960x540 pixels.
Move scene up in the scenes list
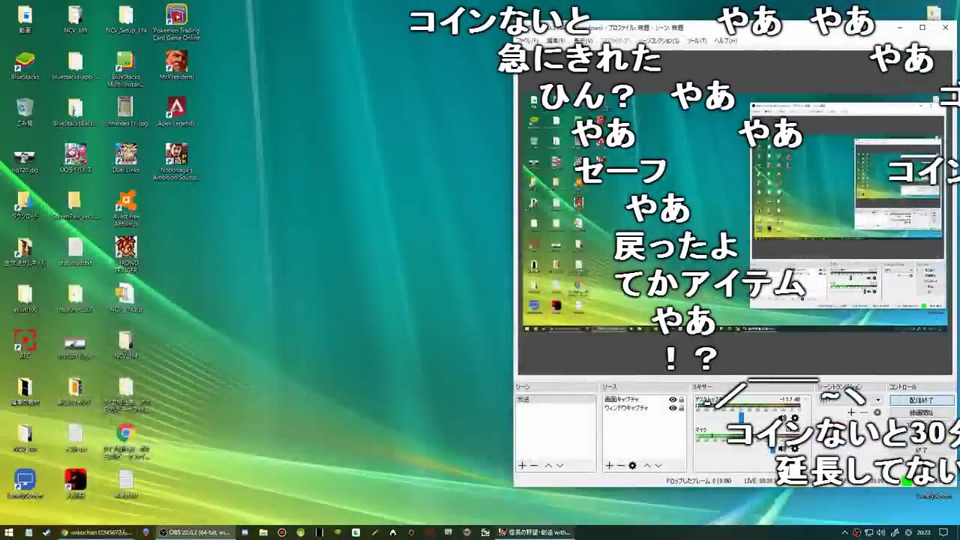(549, 466)
